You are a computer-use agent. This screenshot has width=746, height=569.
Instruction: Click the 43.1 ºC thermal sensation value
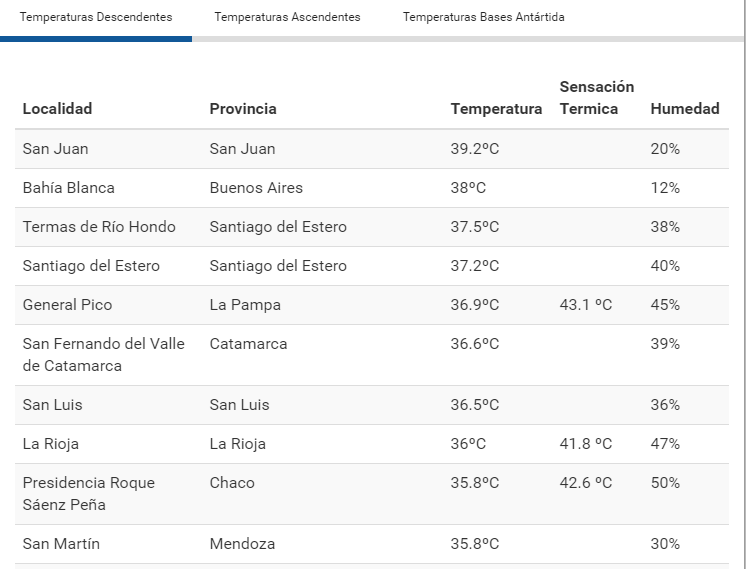pyautogui.click(x=585, y=305)
